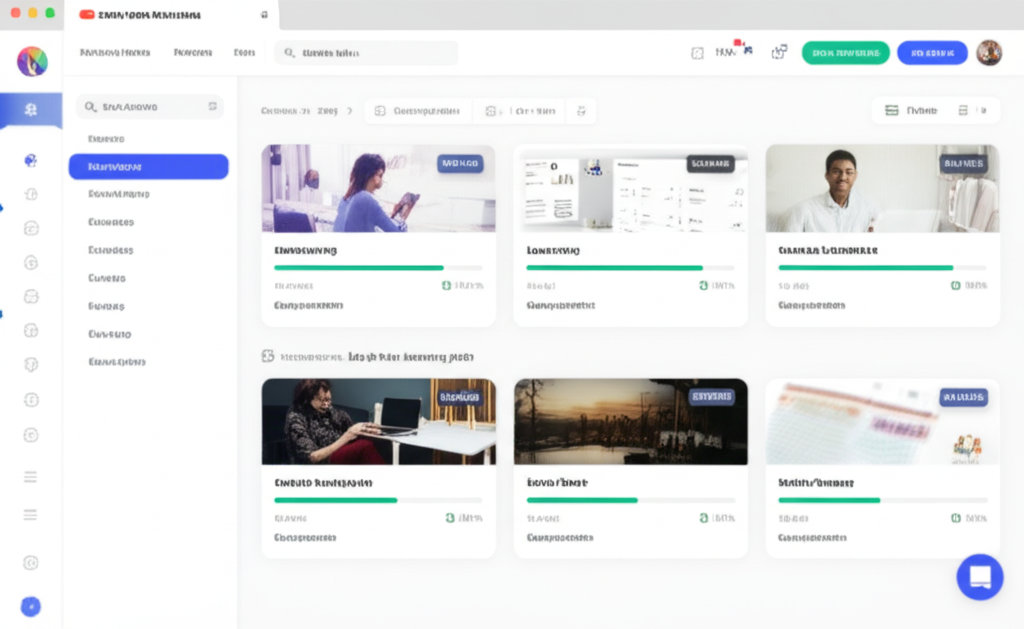The height and width of the screenshot is (629, 1024).
Task: Toggle the small grid view icon at far right
Action: pyautogui.click(x=968, y=111)
